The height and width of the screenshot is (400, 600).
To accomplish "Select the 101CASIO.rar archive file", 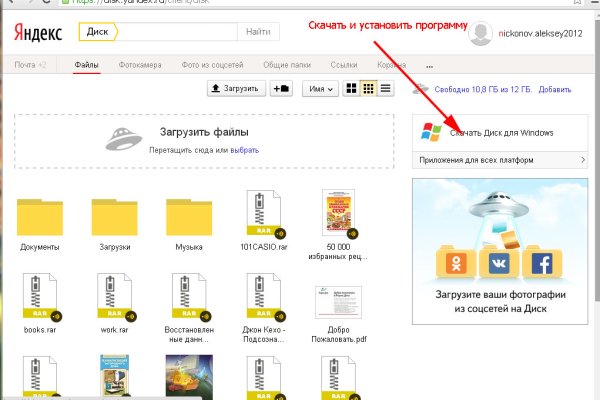I will [263, 211].
